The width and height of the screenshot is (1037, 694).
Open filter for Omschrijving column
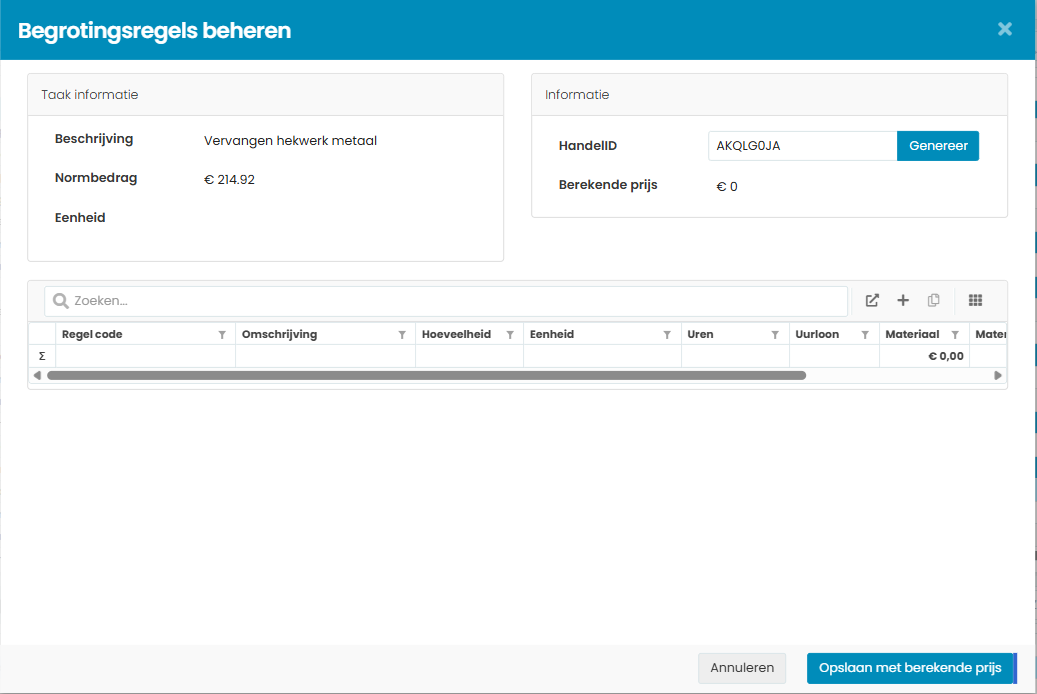[402, 335]
